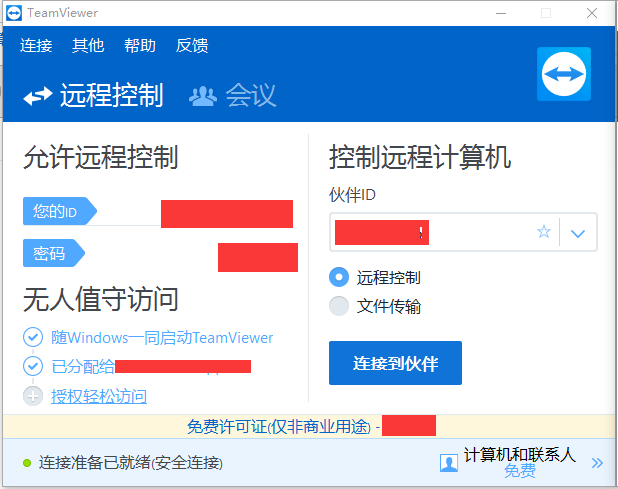618x489 pixels.
Task: Click the 连接到伙伴 button
Action: [x=395, y=363]
